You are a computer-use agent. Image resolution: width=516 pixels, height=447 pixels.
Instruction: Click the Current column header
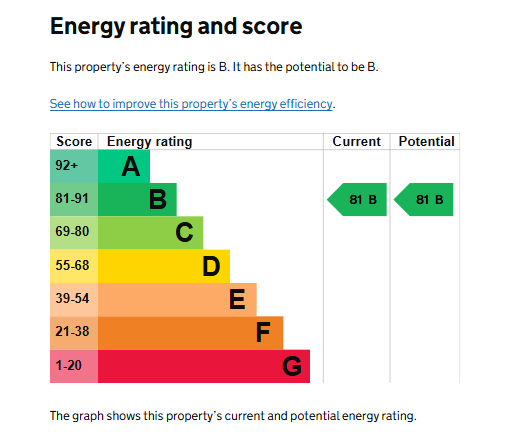[356, 142]
